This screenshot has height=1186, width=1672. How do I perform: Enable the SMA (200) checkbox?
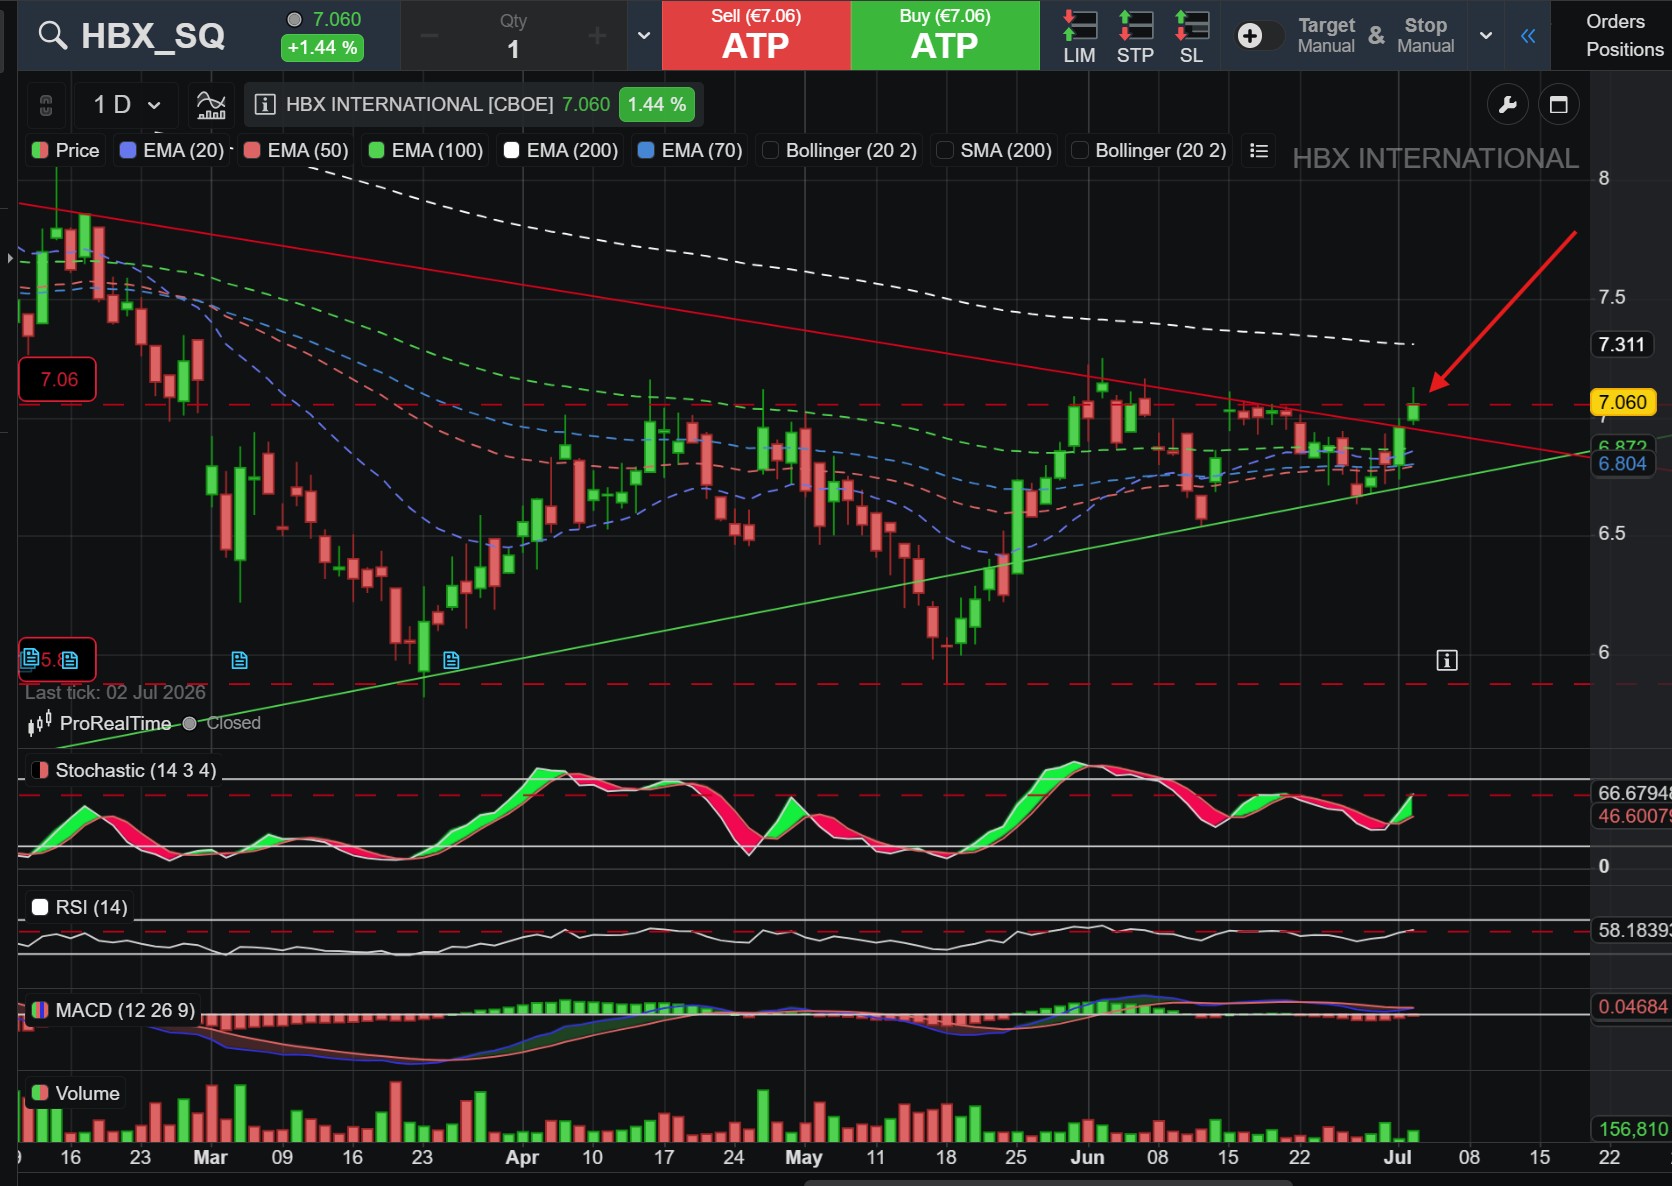tap(945, 150)
